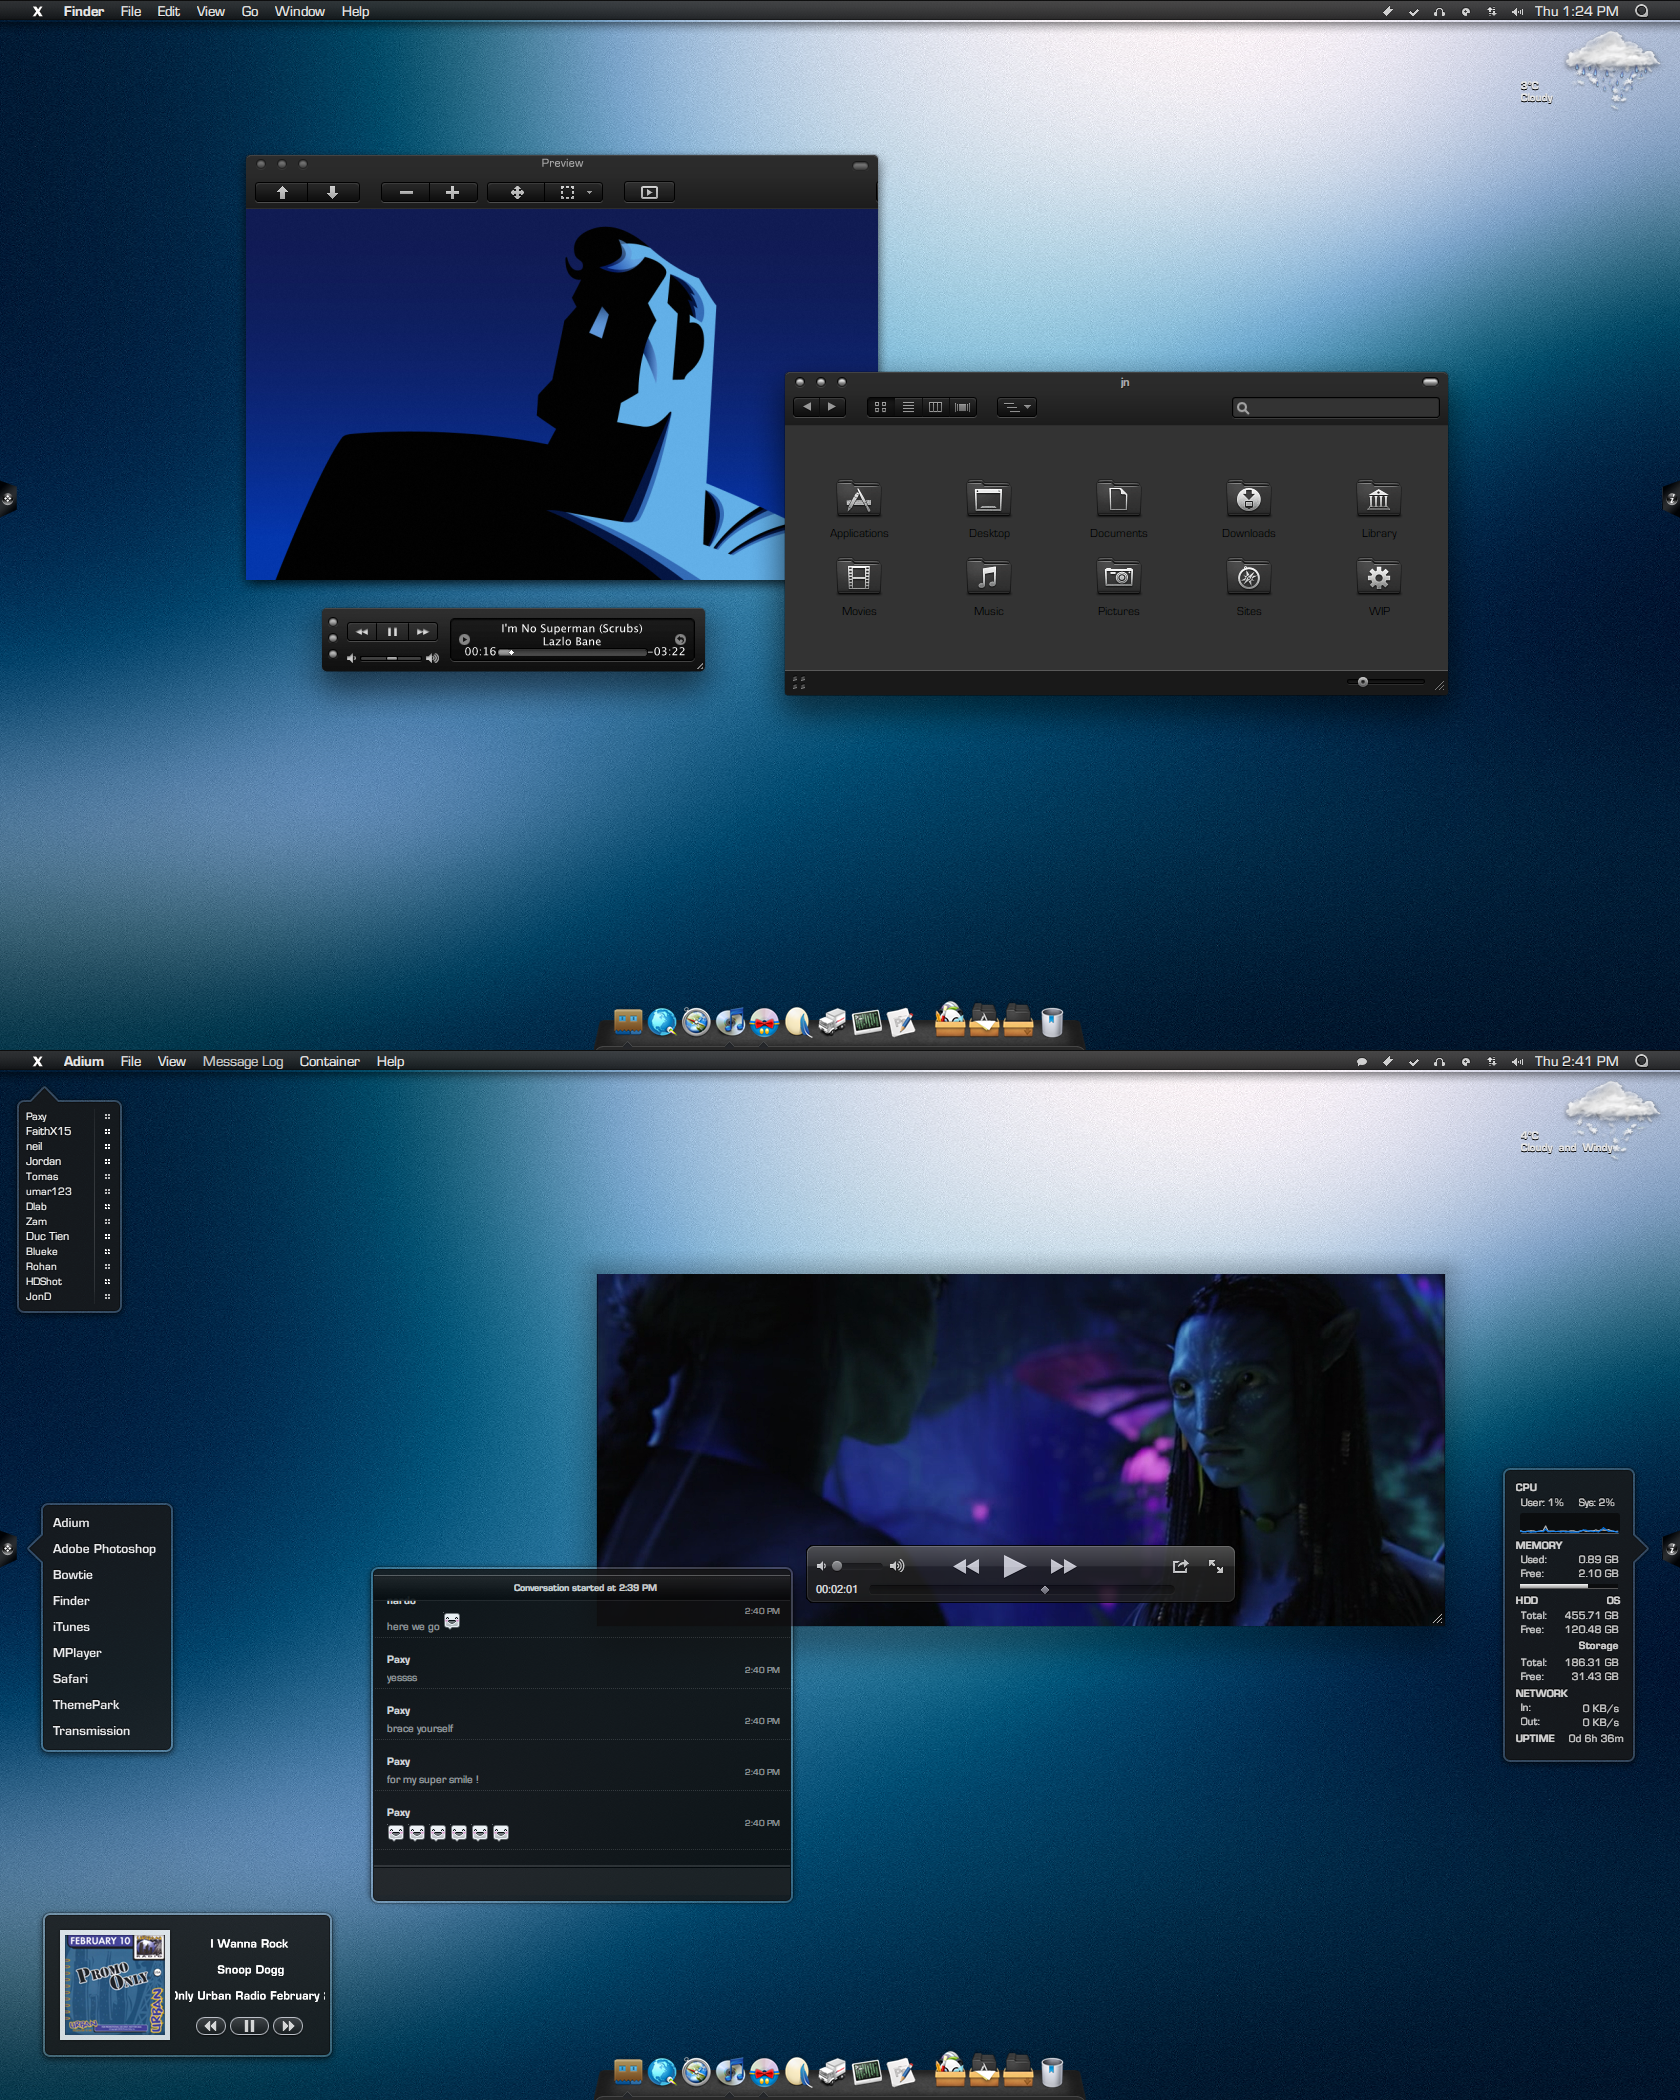
Task: Click the small play arrow beside song title
Action: click(464, 640)
